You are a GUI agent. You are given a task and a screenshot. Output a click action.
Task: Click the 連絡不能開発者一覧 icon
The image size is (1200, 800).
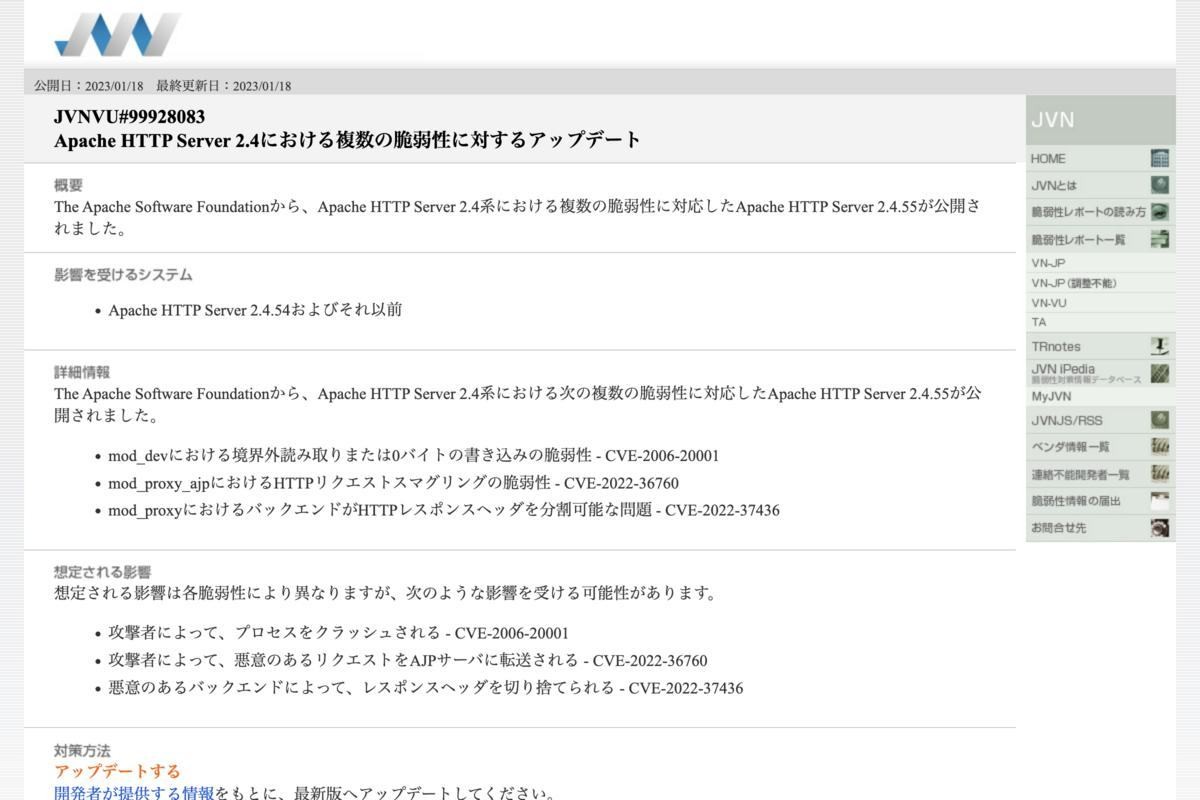tap(1159, 474)
